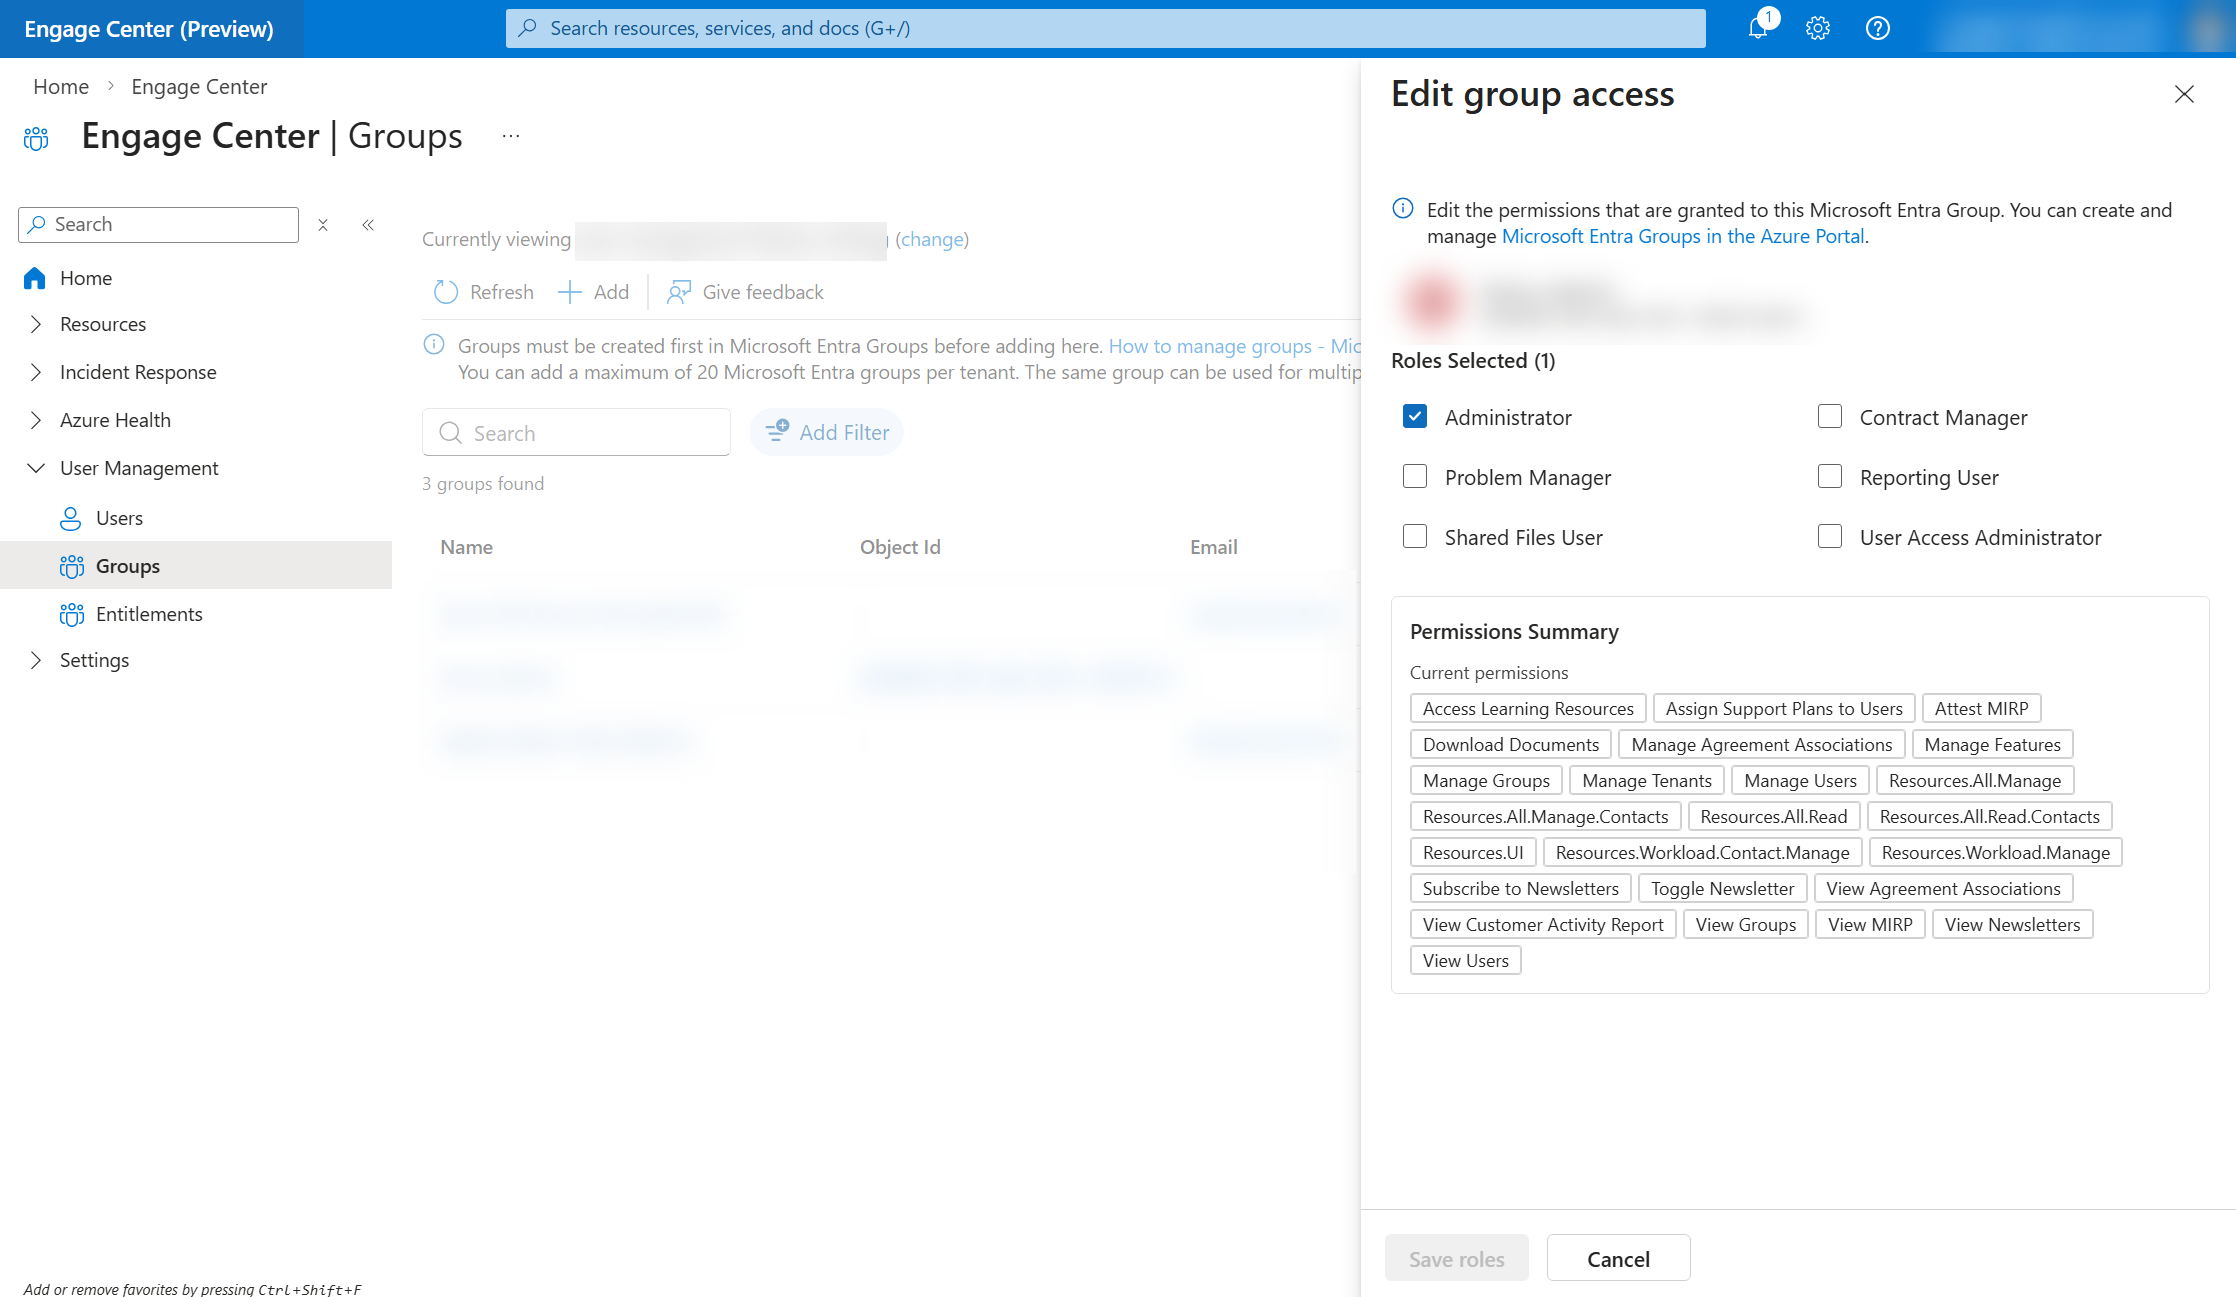The width and height of the screenshot is (2236, 1297).
Task: Expand the Incident Response section chevron
Action: [36, 372]
